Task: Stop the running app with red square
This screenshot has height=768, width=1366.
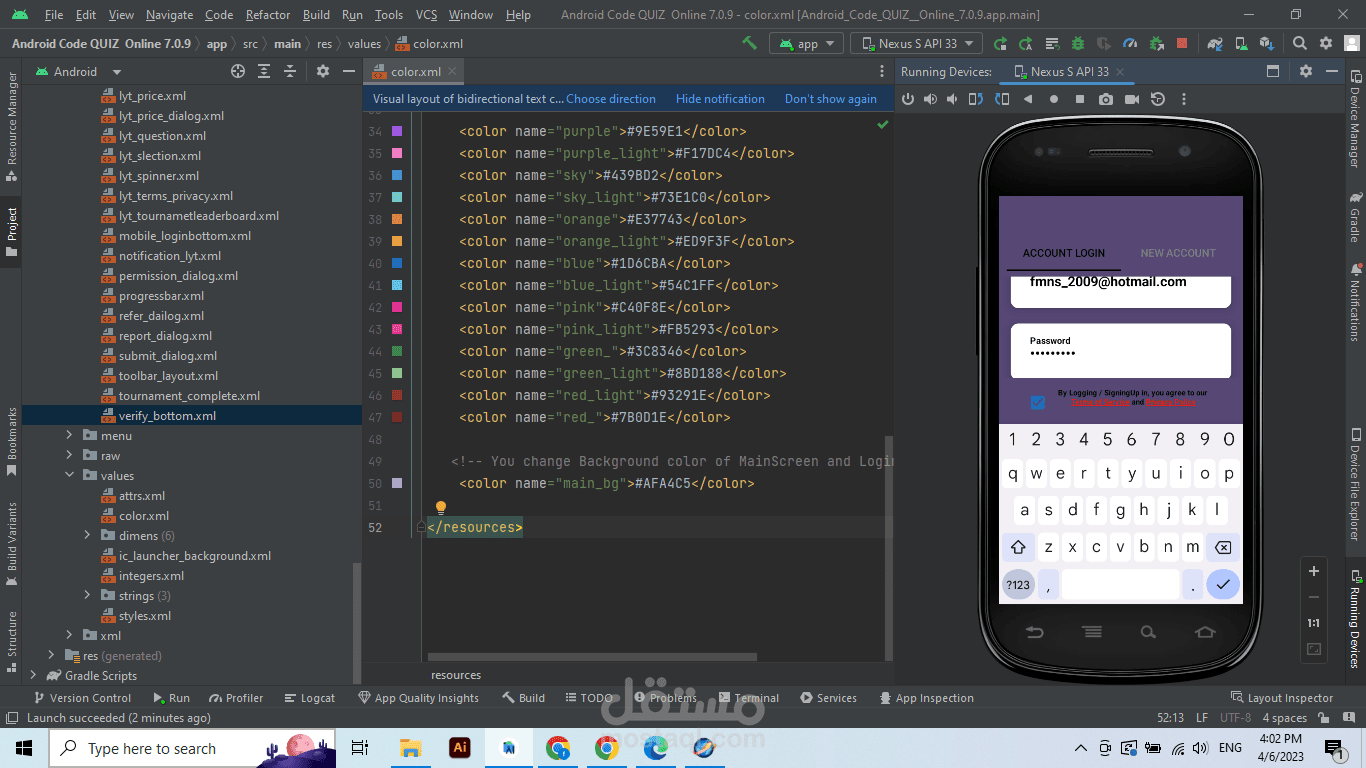Action: coord(1182,43)
